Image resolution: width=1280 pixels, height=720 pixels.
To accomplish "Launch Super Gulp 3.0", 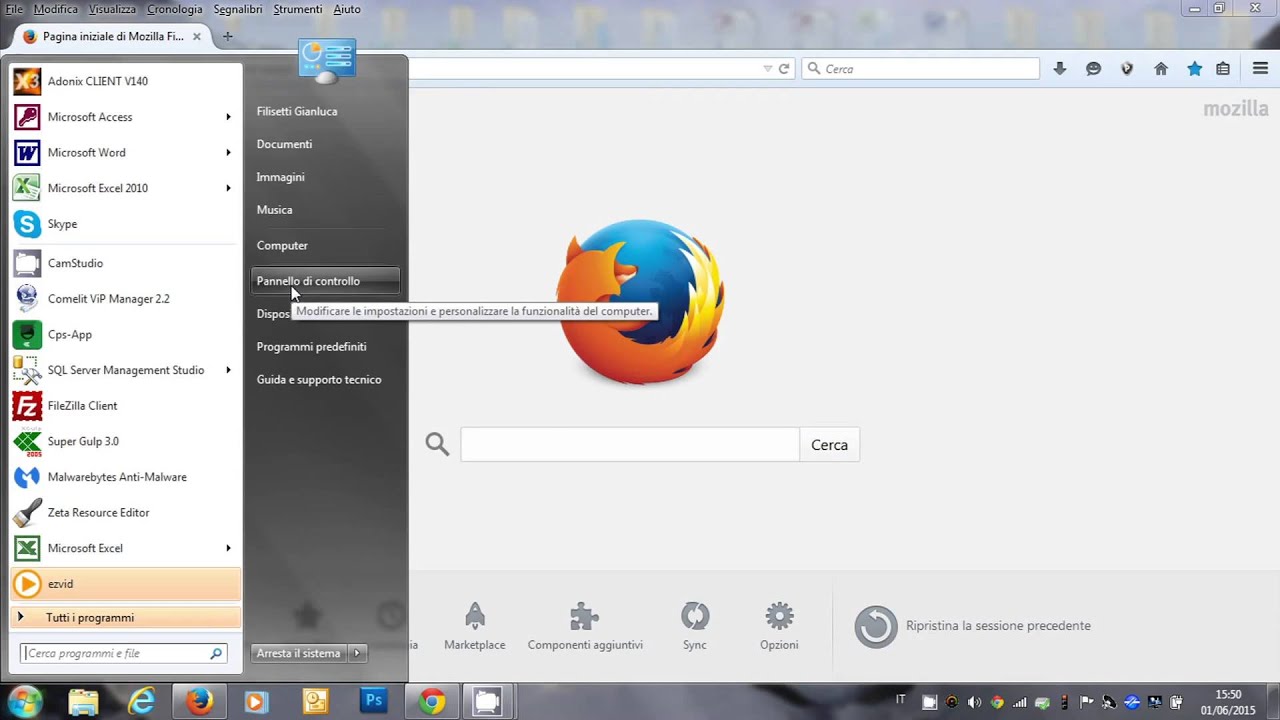I will (125, 441).
